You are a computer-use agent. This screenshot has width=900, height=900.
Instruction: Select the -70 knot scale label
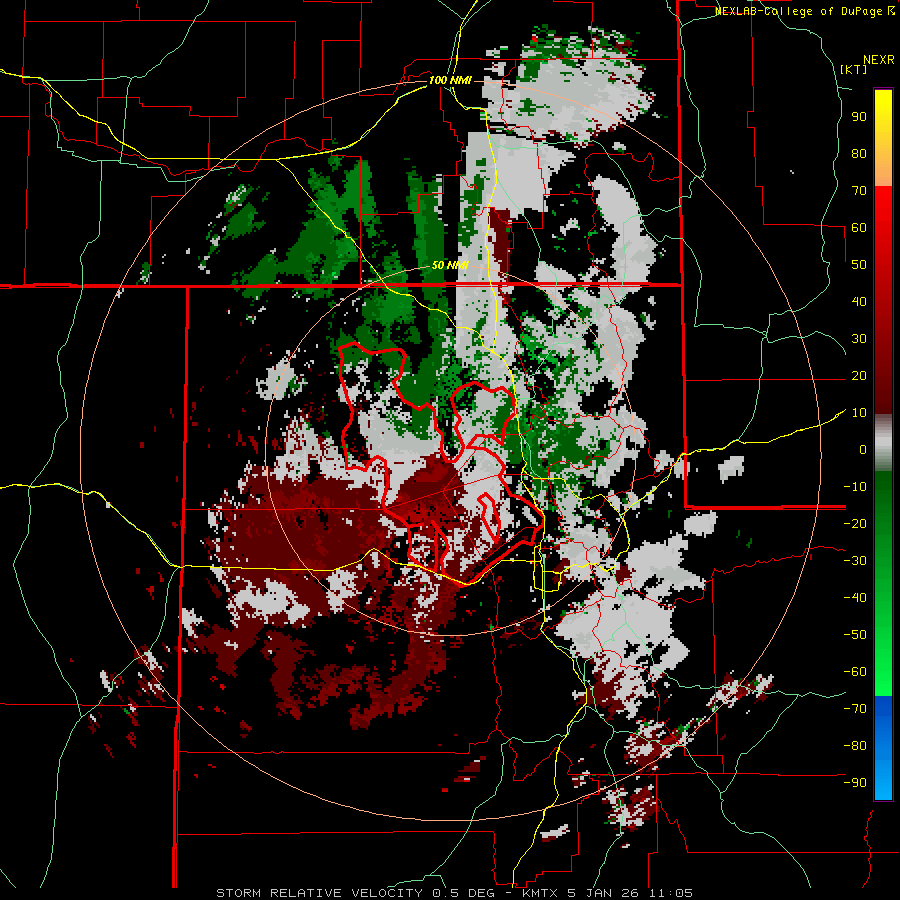[855, 709]
